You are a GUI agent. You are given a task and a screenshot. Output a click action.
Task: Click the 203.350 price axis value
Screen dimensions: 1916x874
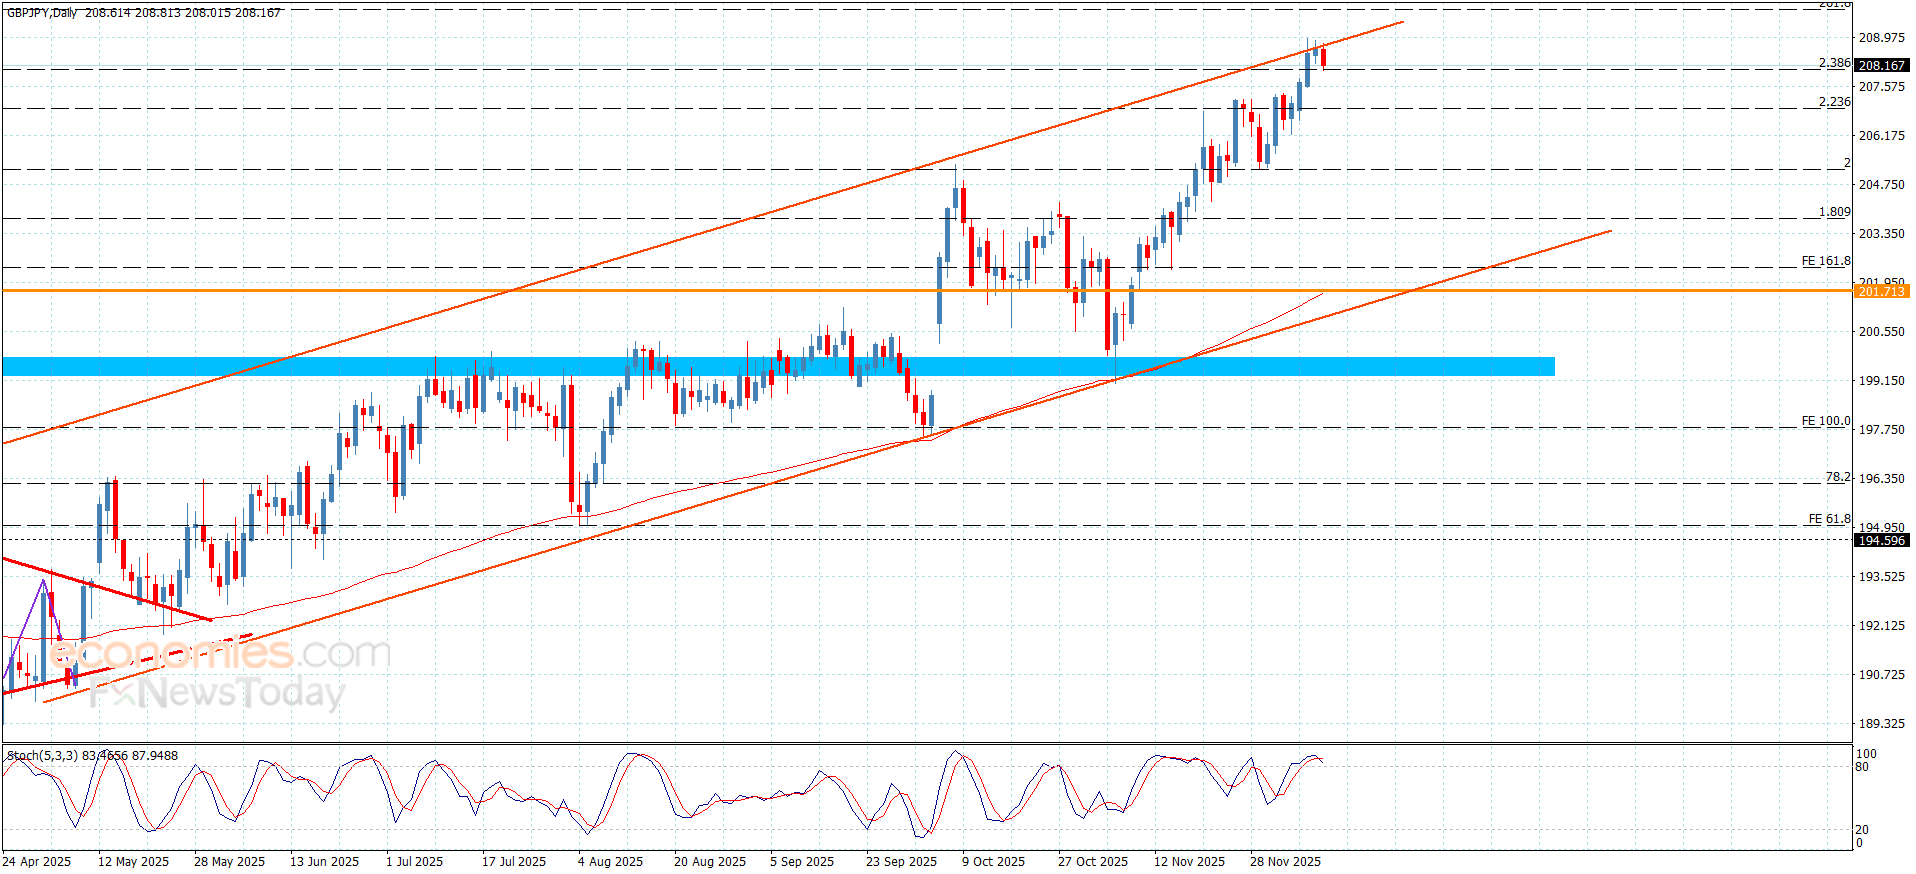[1881, 234]
